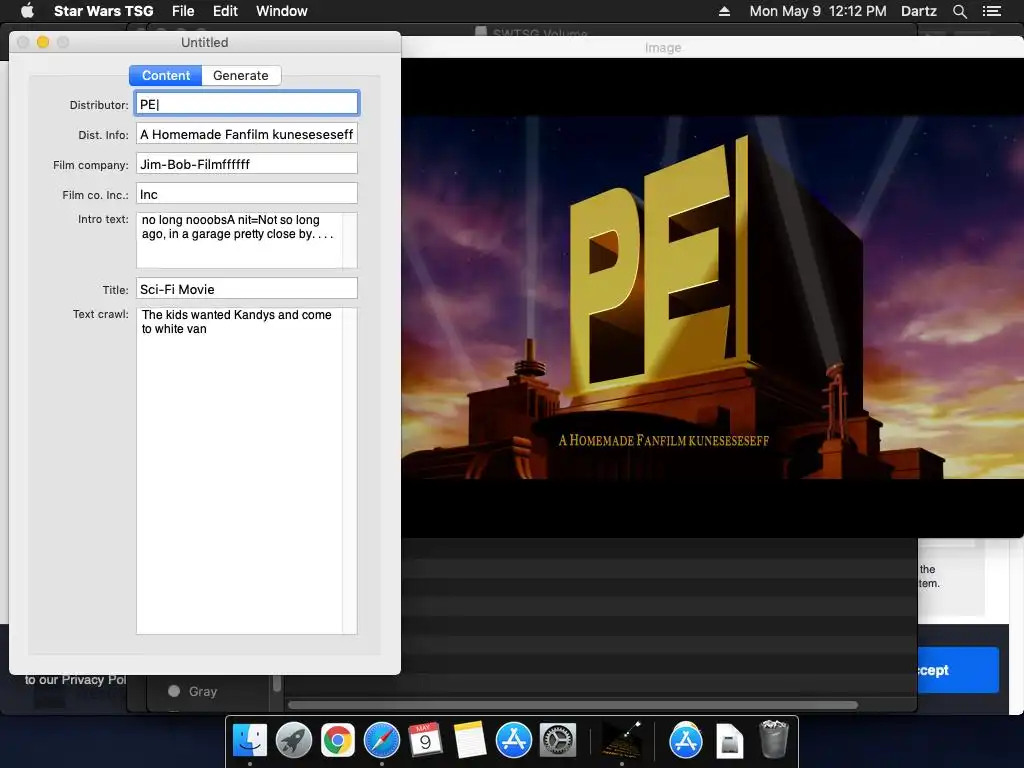The width and height of the screenshot is (1024, 768).
Task: Click the blue Accept button in background window
Action: click(x=957, y=670)
